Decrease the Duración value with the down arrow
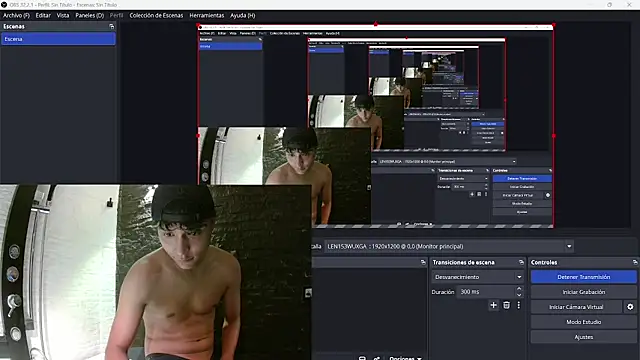Viewport: 640px width, 360px height. pos(519,295)
